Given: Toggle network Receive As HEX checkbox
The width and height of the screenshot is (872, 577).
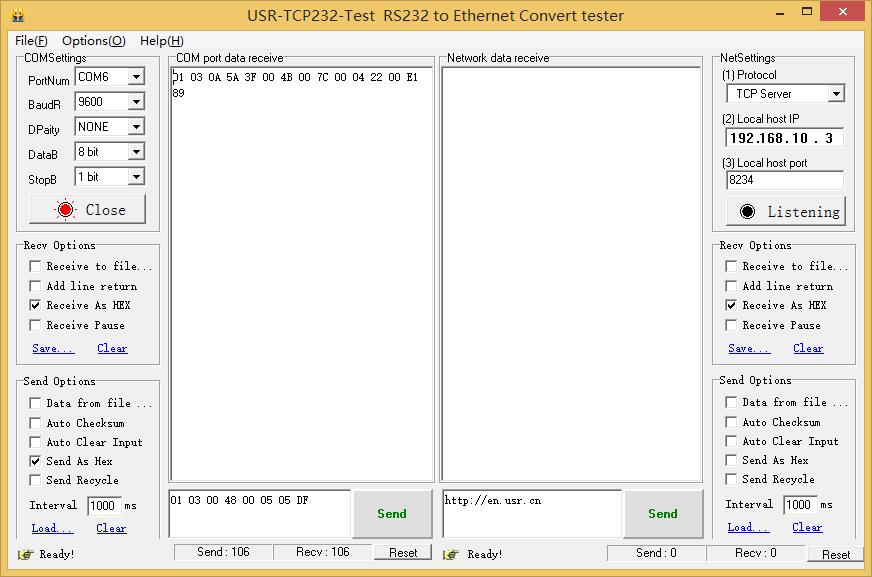Looking at the screenshot, I should (x=731, y=305).
